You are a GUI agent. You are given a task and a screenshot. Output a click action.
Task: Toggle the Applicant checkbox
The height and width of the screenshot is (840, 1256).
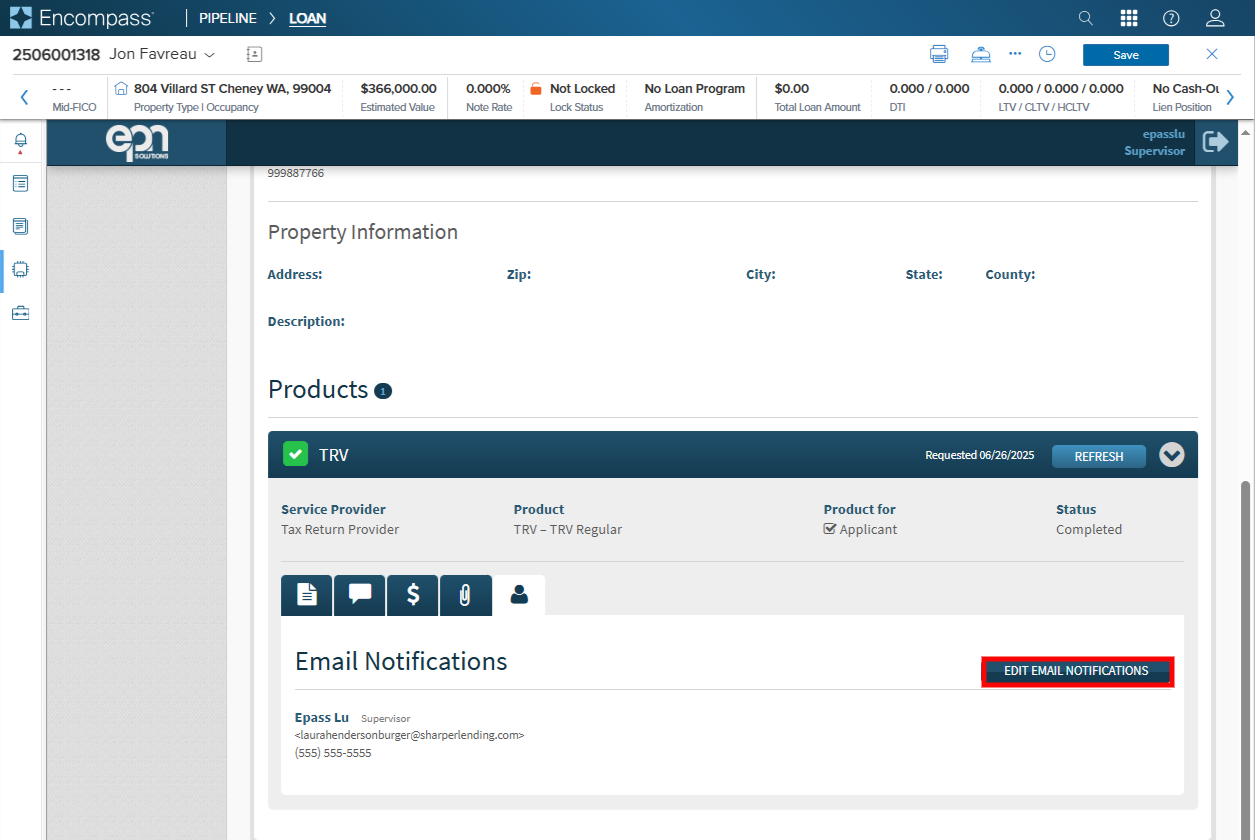[x=830, y=529]
